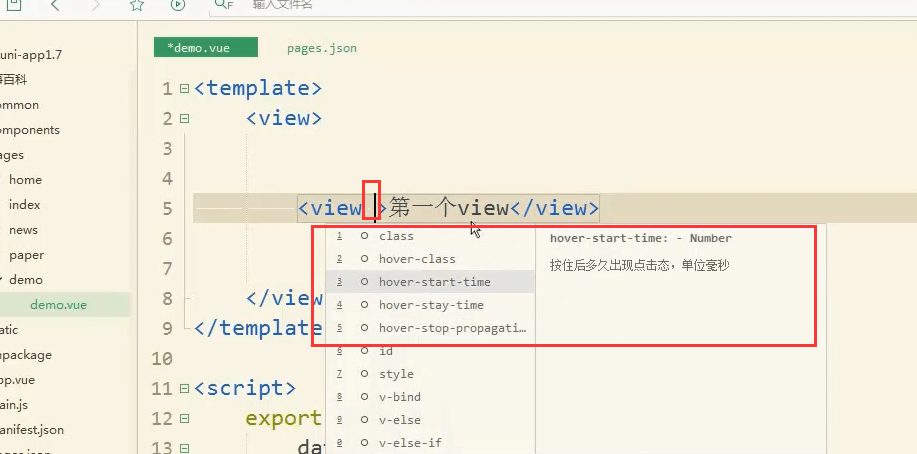
Task: Click the 按住后多久出现点击态 description text
Action: (640, 266)
